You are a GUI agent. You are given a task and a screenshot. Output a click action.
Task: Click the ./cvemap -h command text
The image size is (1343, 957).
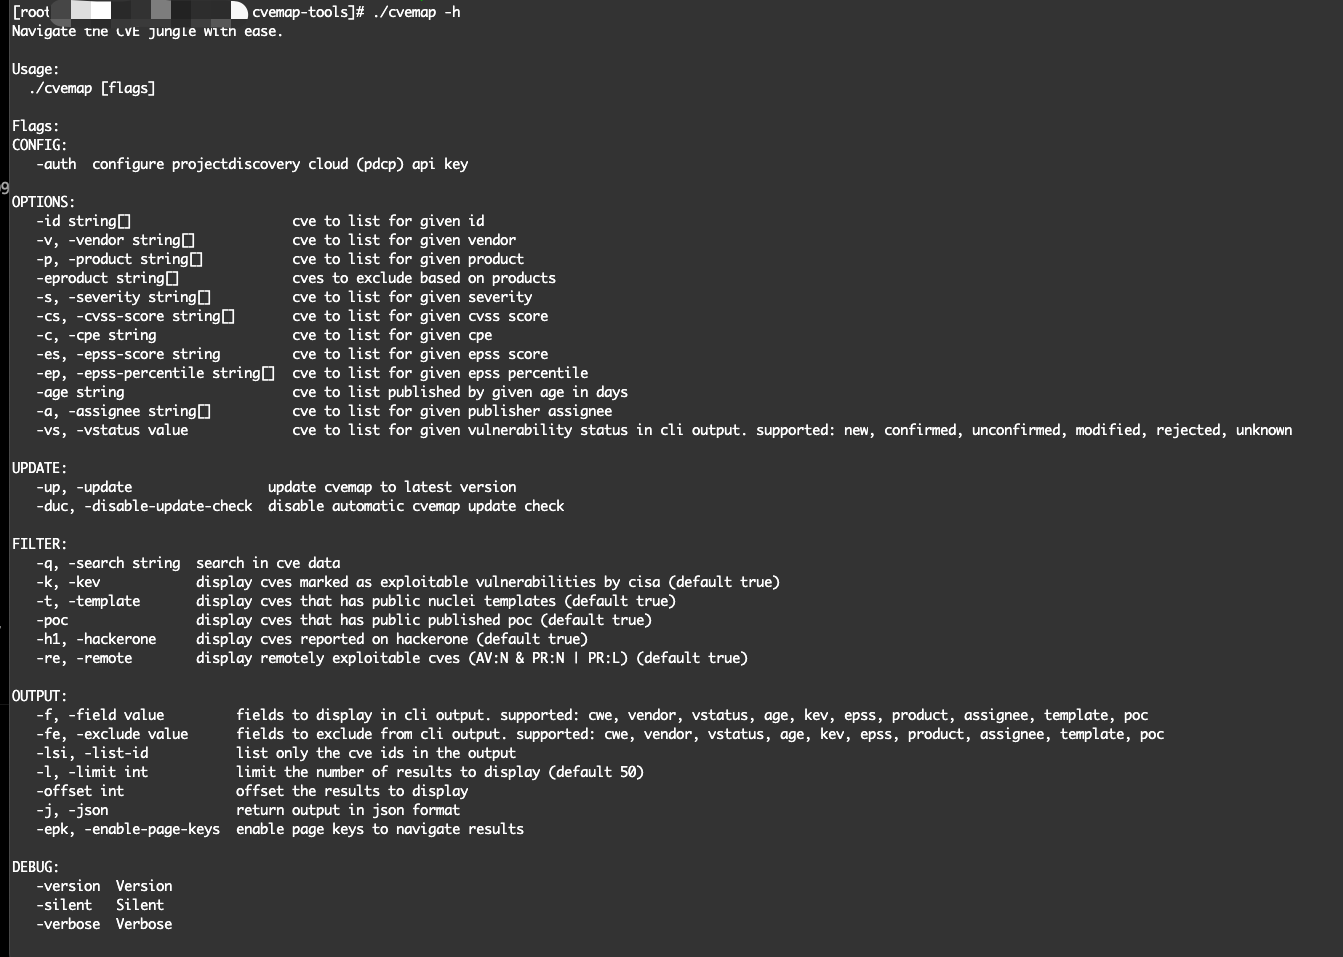[416, 12]
